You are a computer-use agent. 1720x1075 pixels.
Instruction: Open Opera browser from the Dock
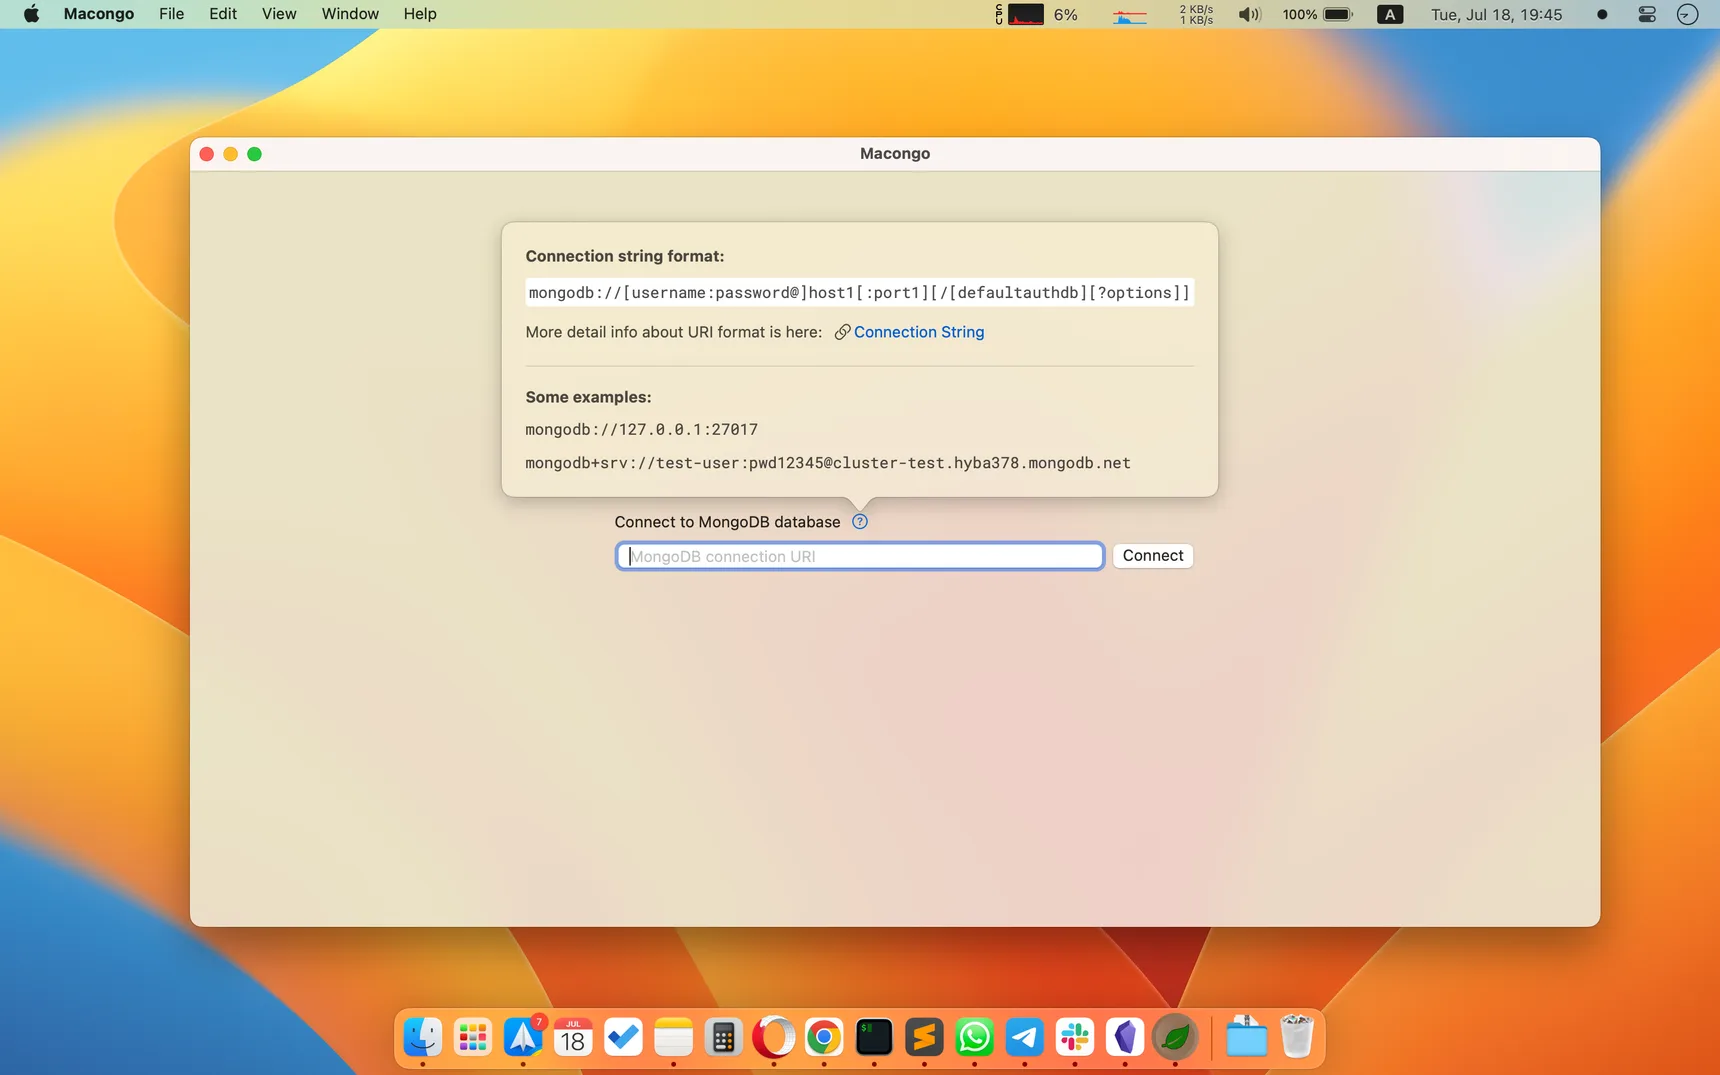click(x=773, y=1038)
